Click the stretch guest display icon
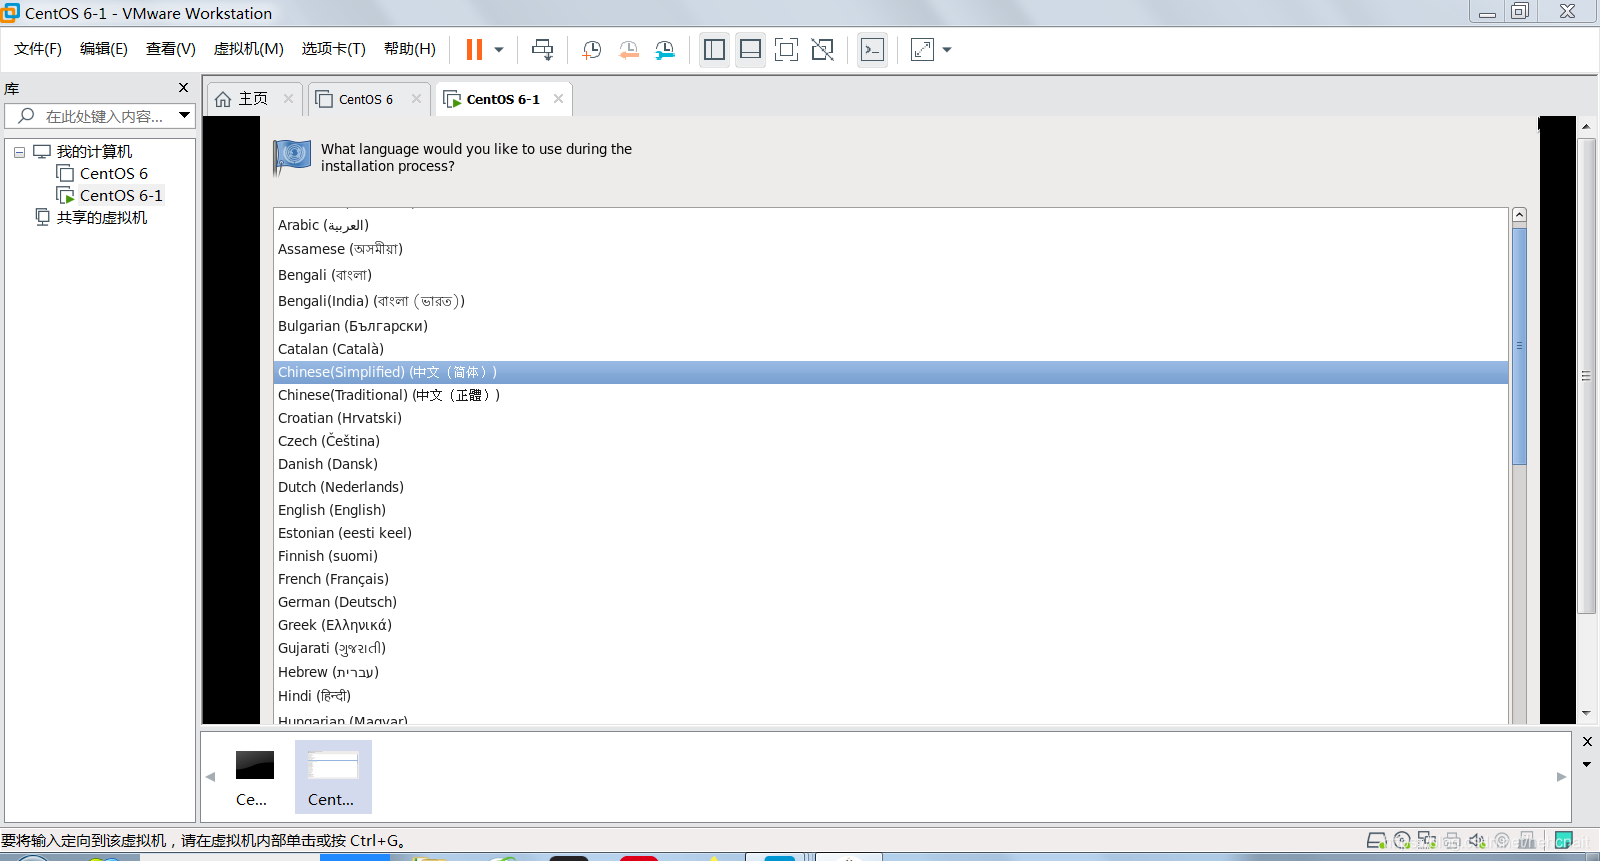 point(922,49)
